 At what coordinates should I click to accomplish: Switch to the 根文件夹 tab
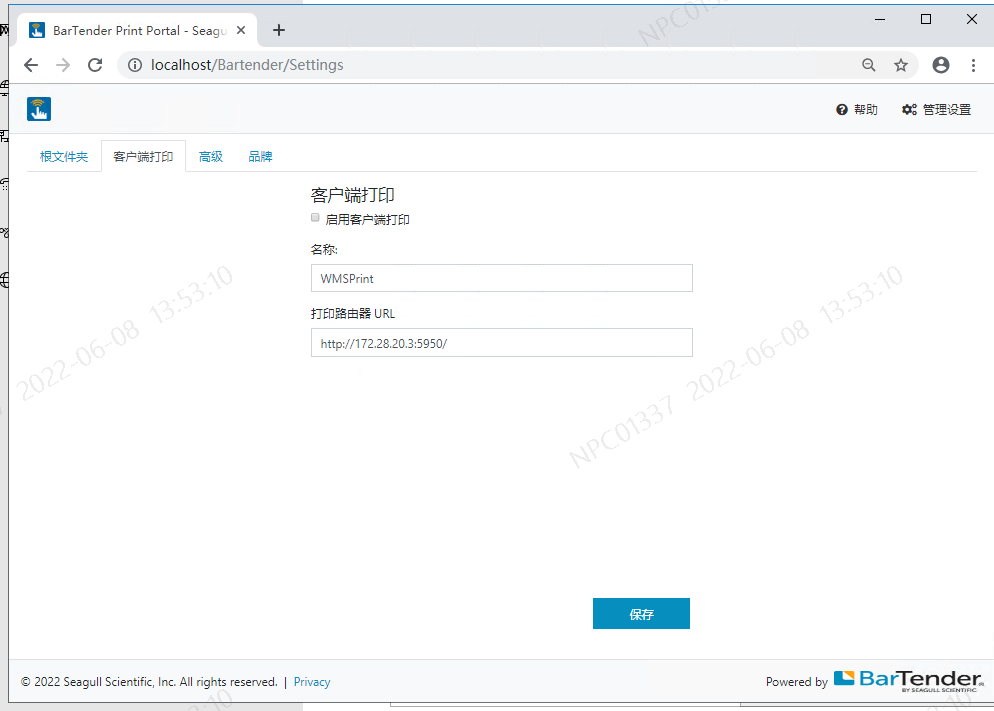point(63,156)
